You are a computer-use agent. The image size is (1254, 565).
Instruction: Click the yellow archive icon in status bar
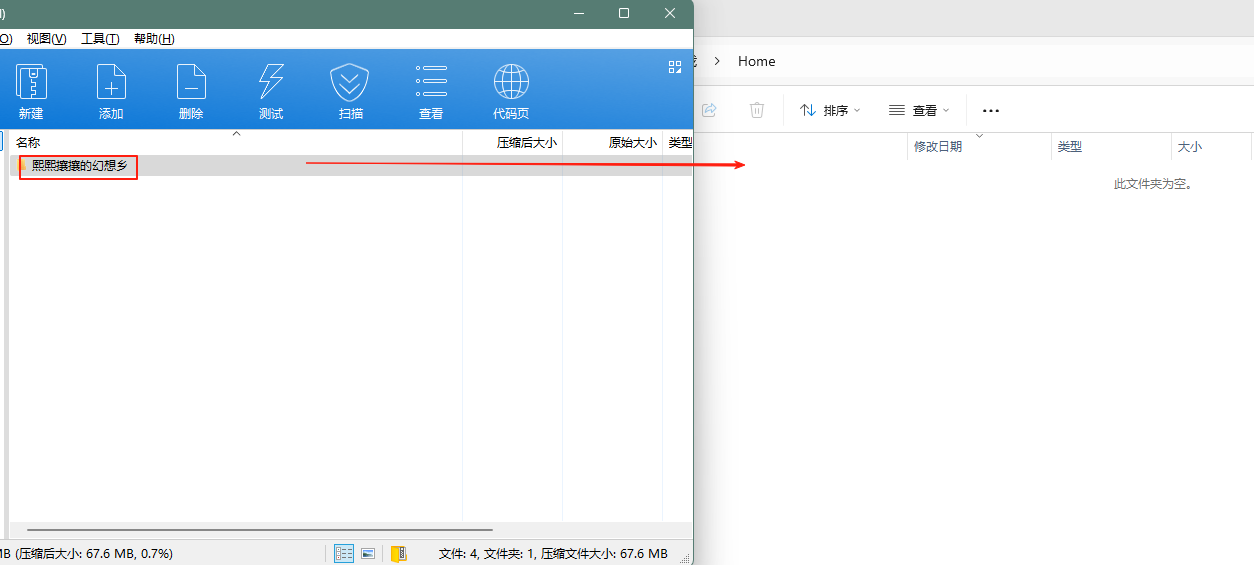pos(399,553)
